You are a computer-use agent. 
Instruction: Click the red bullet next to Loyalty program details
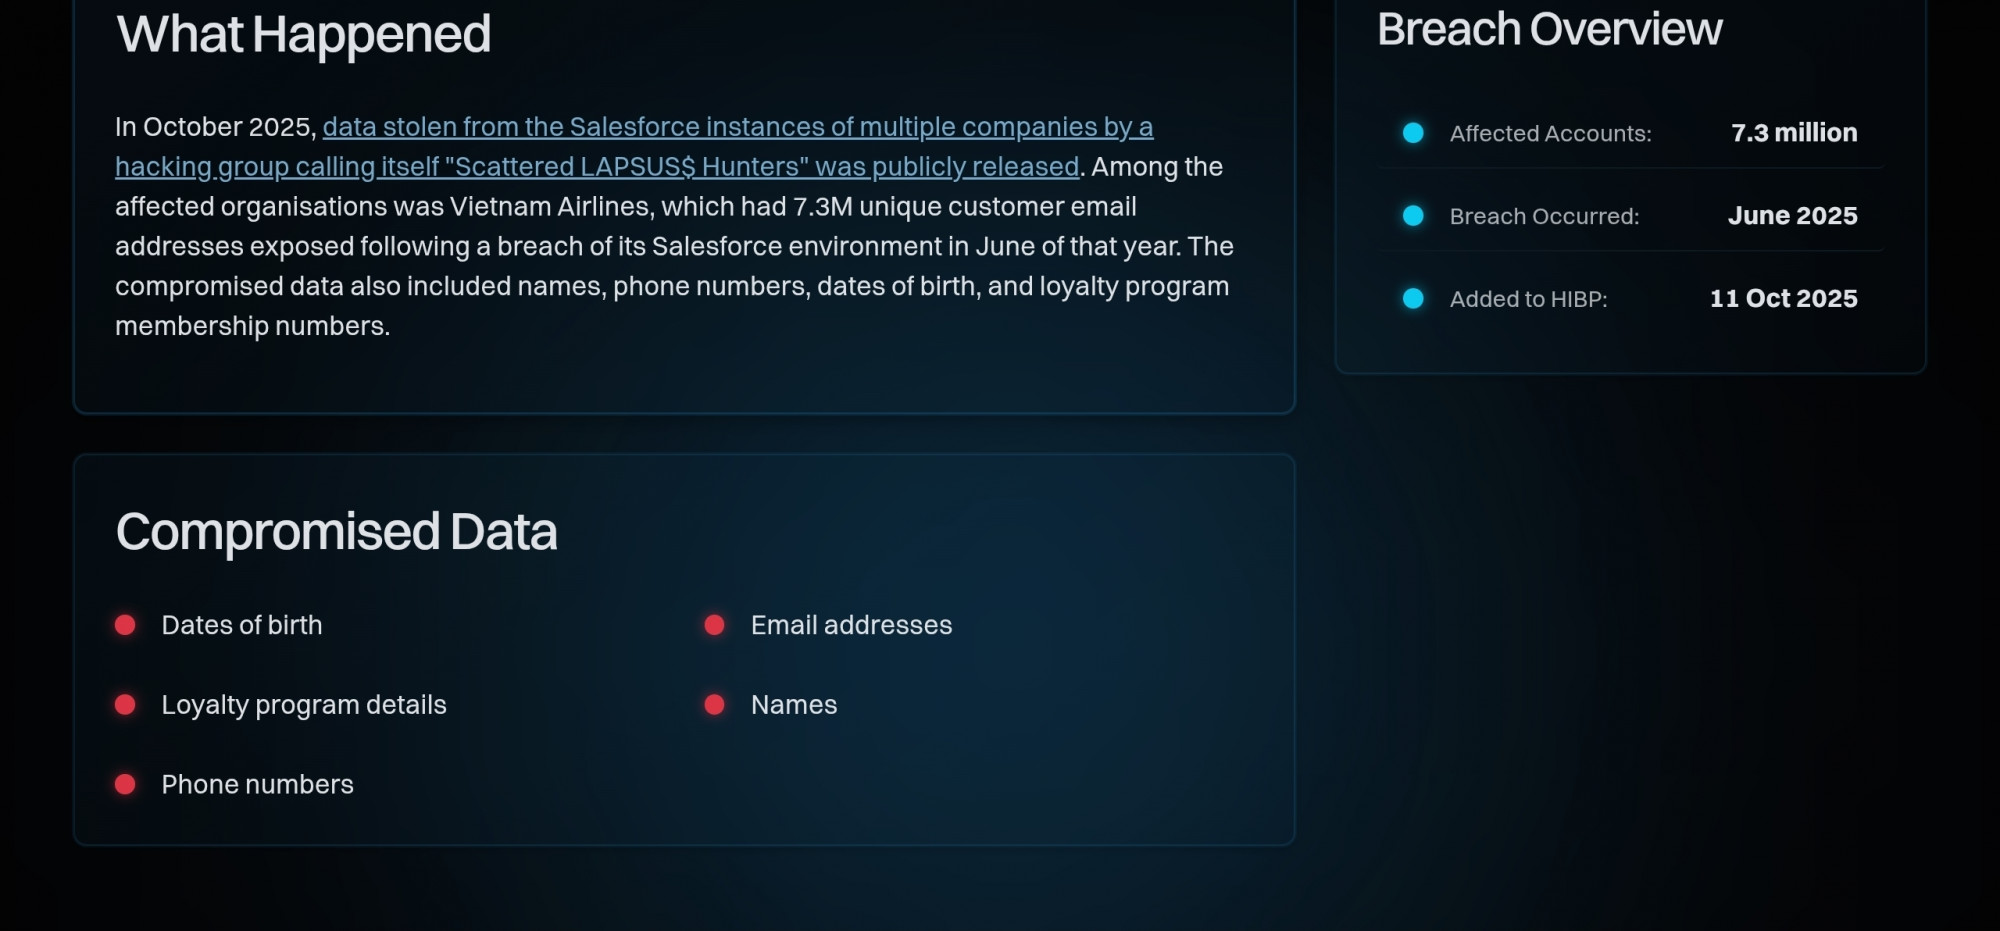pos(125,705)
